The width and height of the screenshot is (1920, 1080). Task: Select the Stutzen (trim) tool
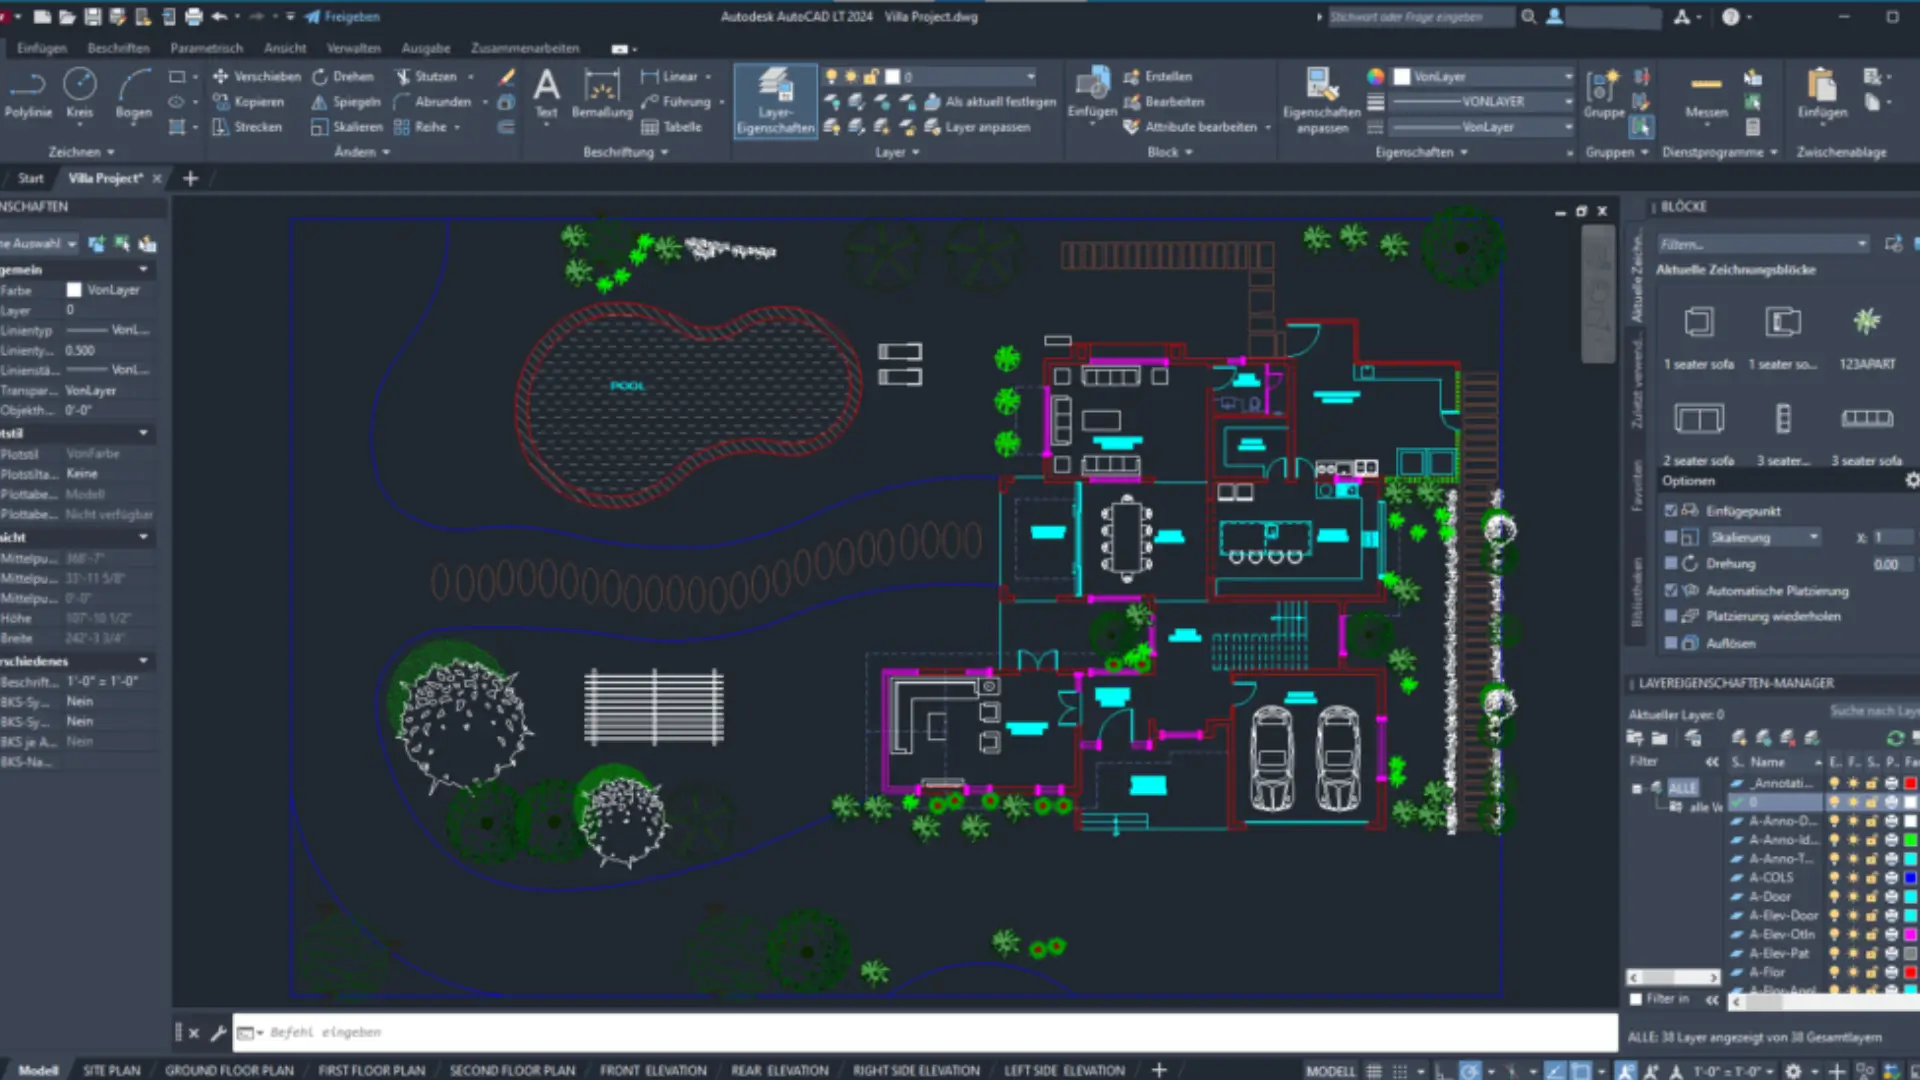(x=430, y=76)
